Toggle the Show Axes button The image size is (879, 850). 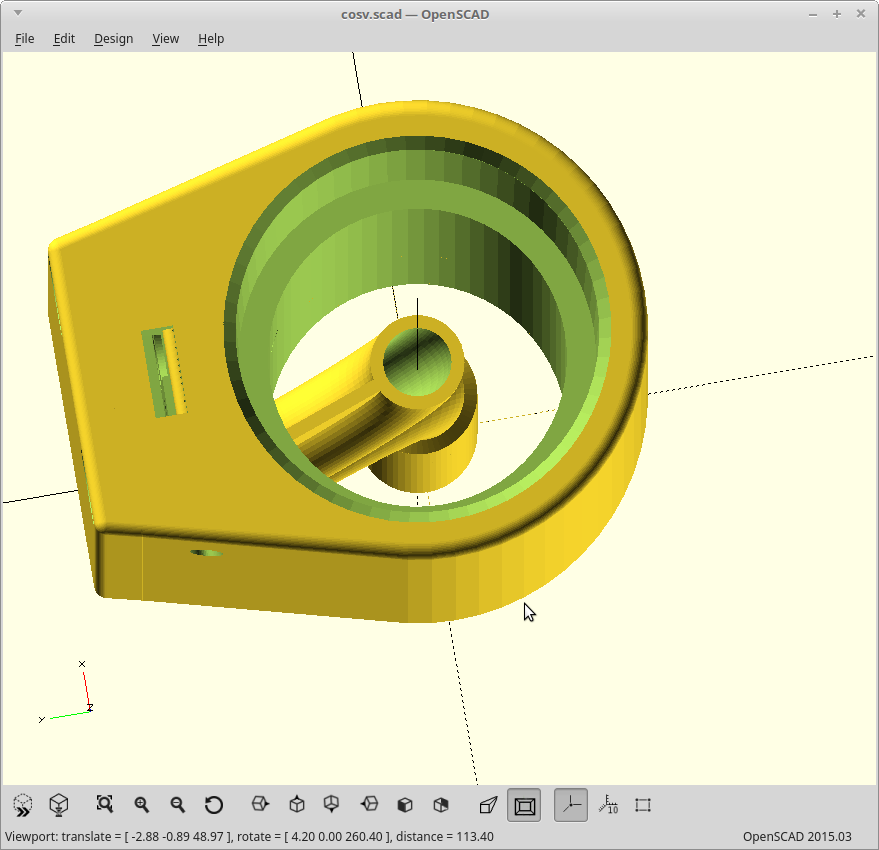(571, 804)
